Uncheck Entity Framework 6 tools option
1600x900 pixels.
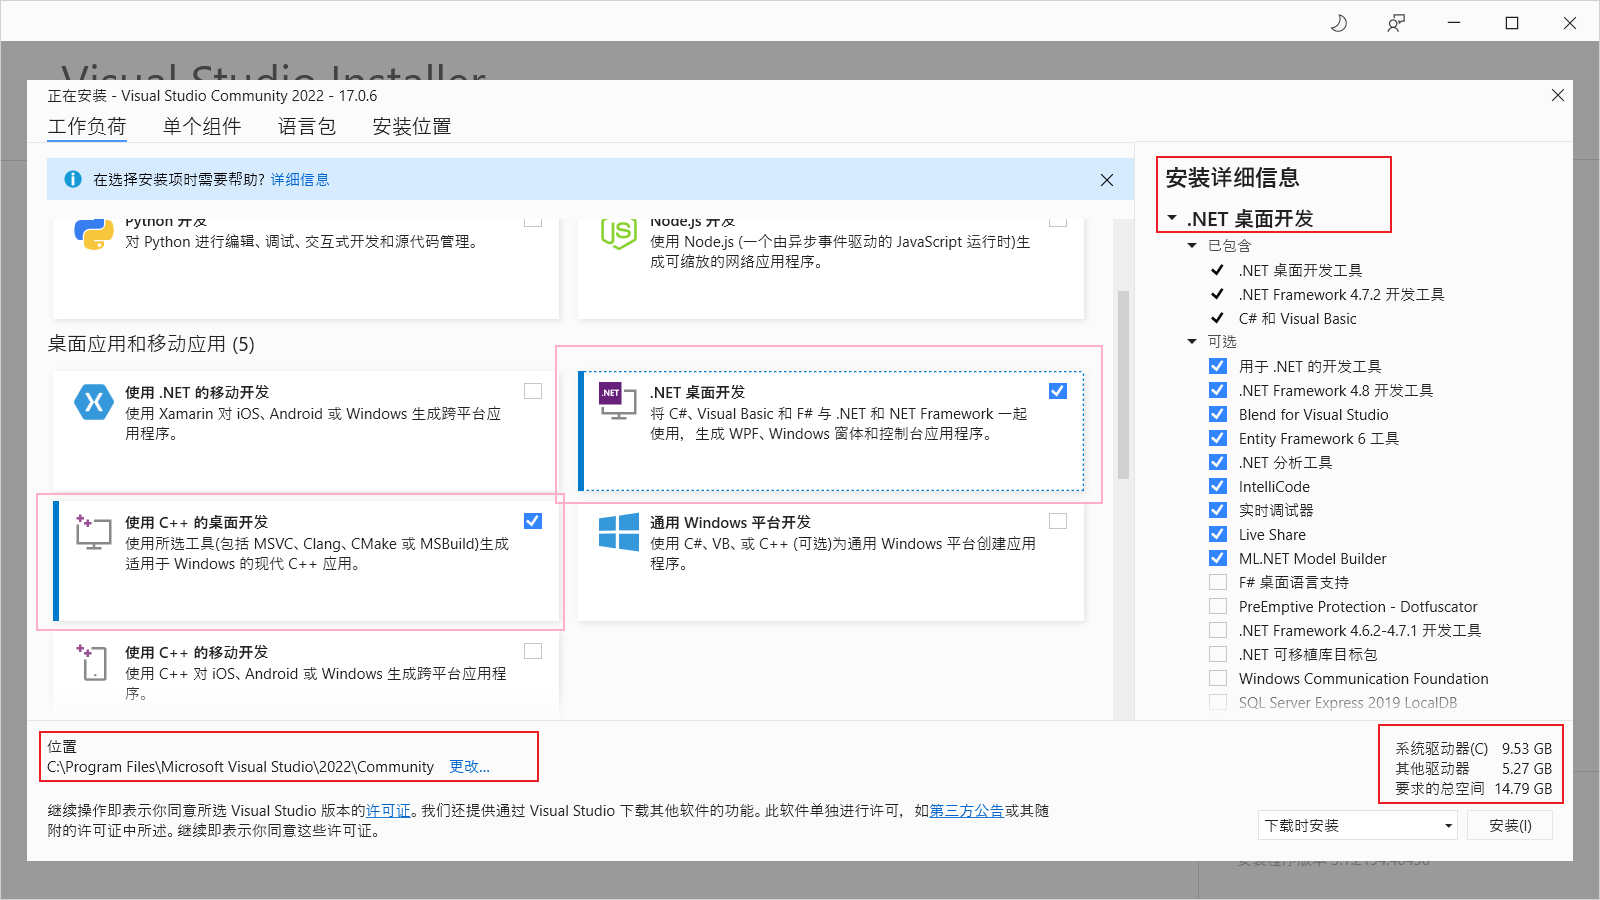1218,438
